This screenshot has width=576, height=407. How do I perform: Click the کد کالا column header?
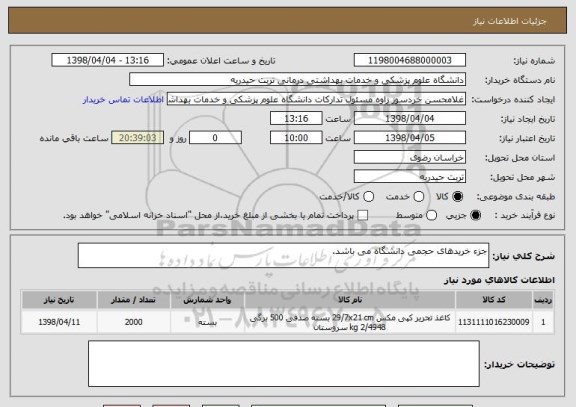click(494, 300)
